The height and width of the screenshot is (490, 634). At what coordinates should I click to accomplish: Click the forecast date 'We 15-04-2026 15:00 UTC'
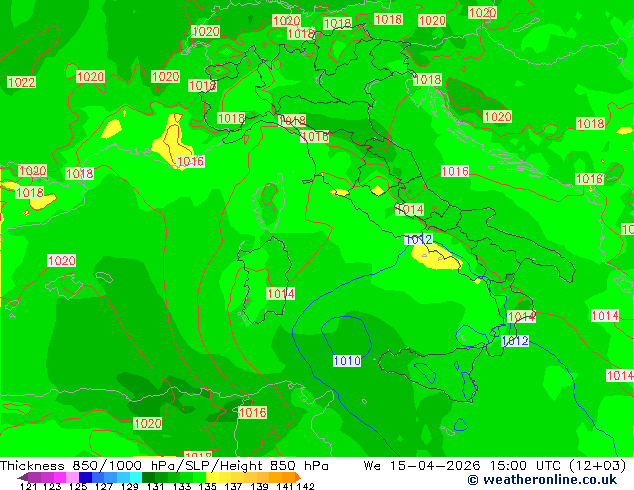coord(464,466)
